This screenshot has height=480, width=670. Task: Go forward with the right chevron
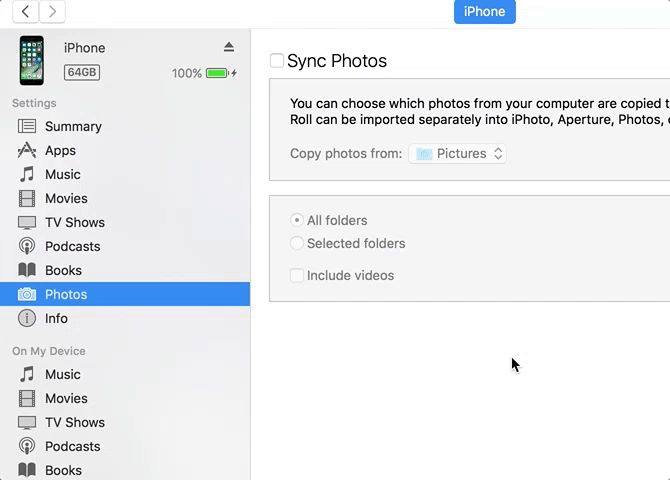52,11
